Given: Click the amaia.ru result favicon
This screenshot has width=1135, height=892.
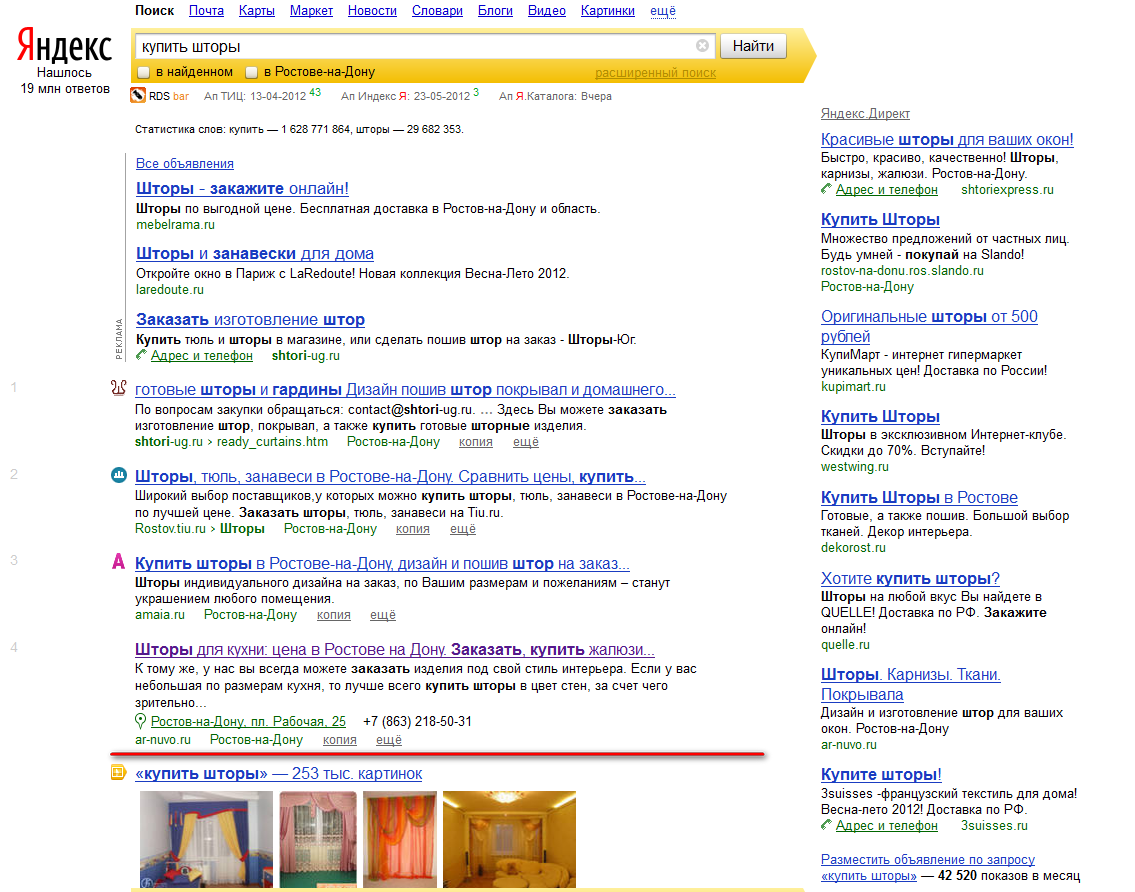Looking at the screenshot, I should 119,561.
